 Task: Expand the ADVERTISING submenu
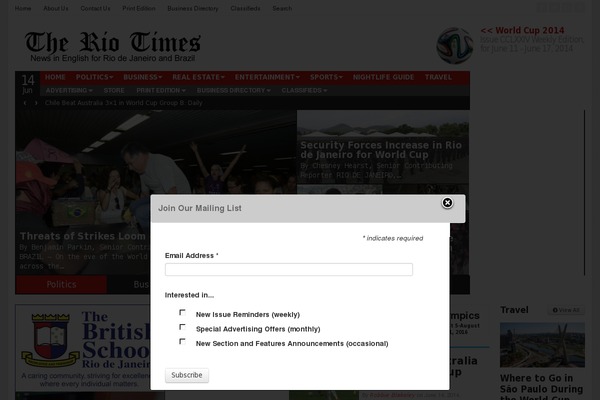(x=69, y=91)
